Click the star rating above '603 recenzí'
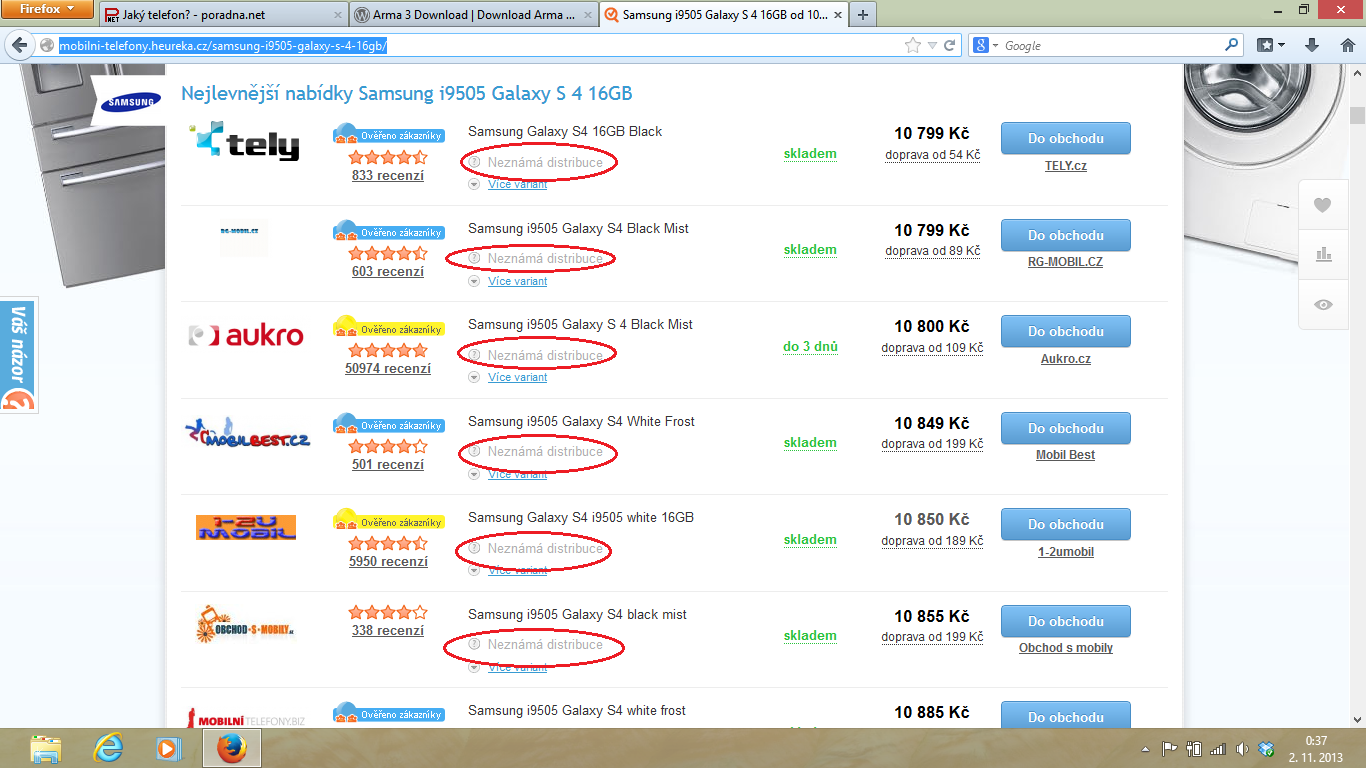 (388, 254)
